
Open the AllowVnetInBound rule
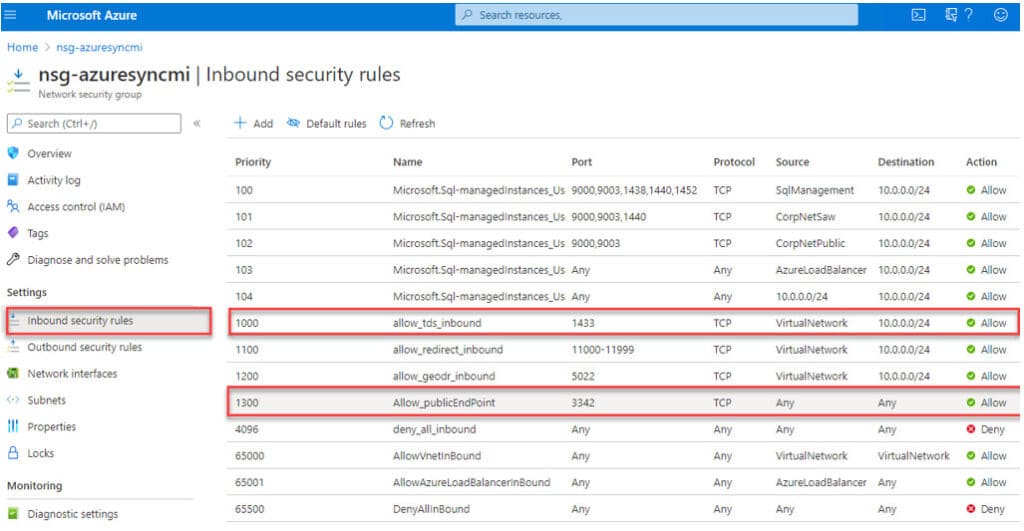tap(437, 456)
